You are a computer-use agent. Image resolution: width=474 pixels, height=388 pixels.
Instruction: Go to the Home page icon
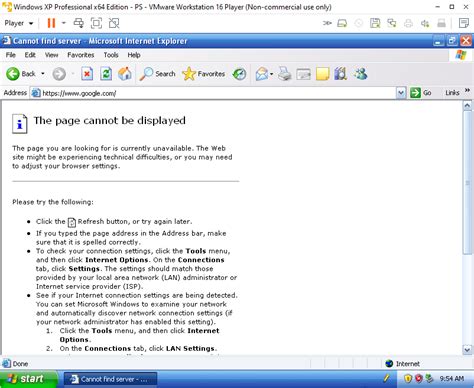tap(125, 74)
